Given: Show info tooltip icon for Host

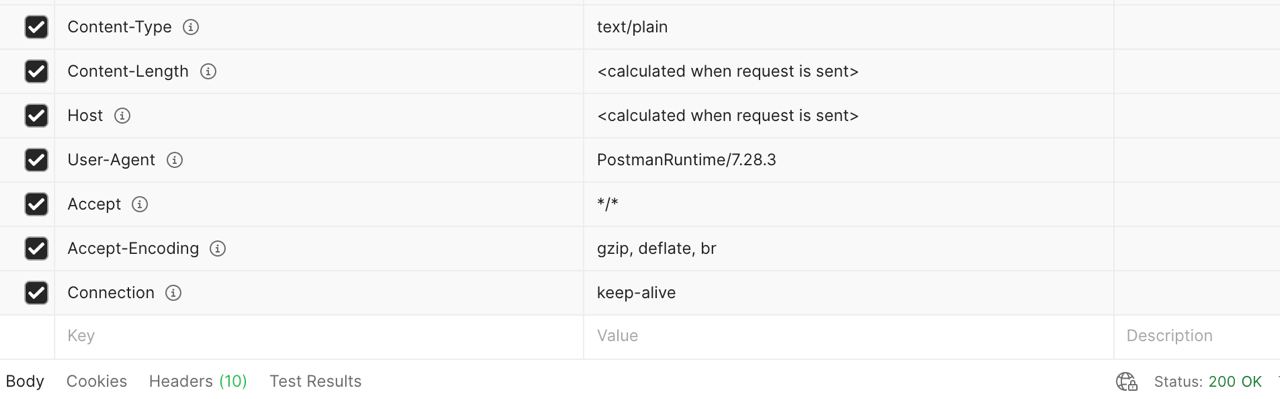Looking at the screenshot, I should [122, 116].
